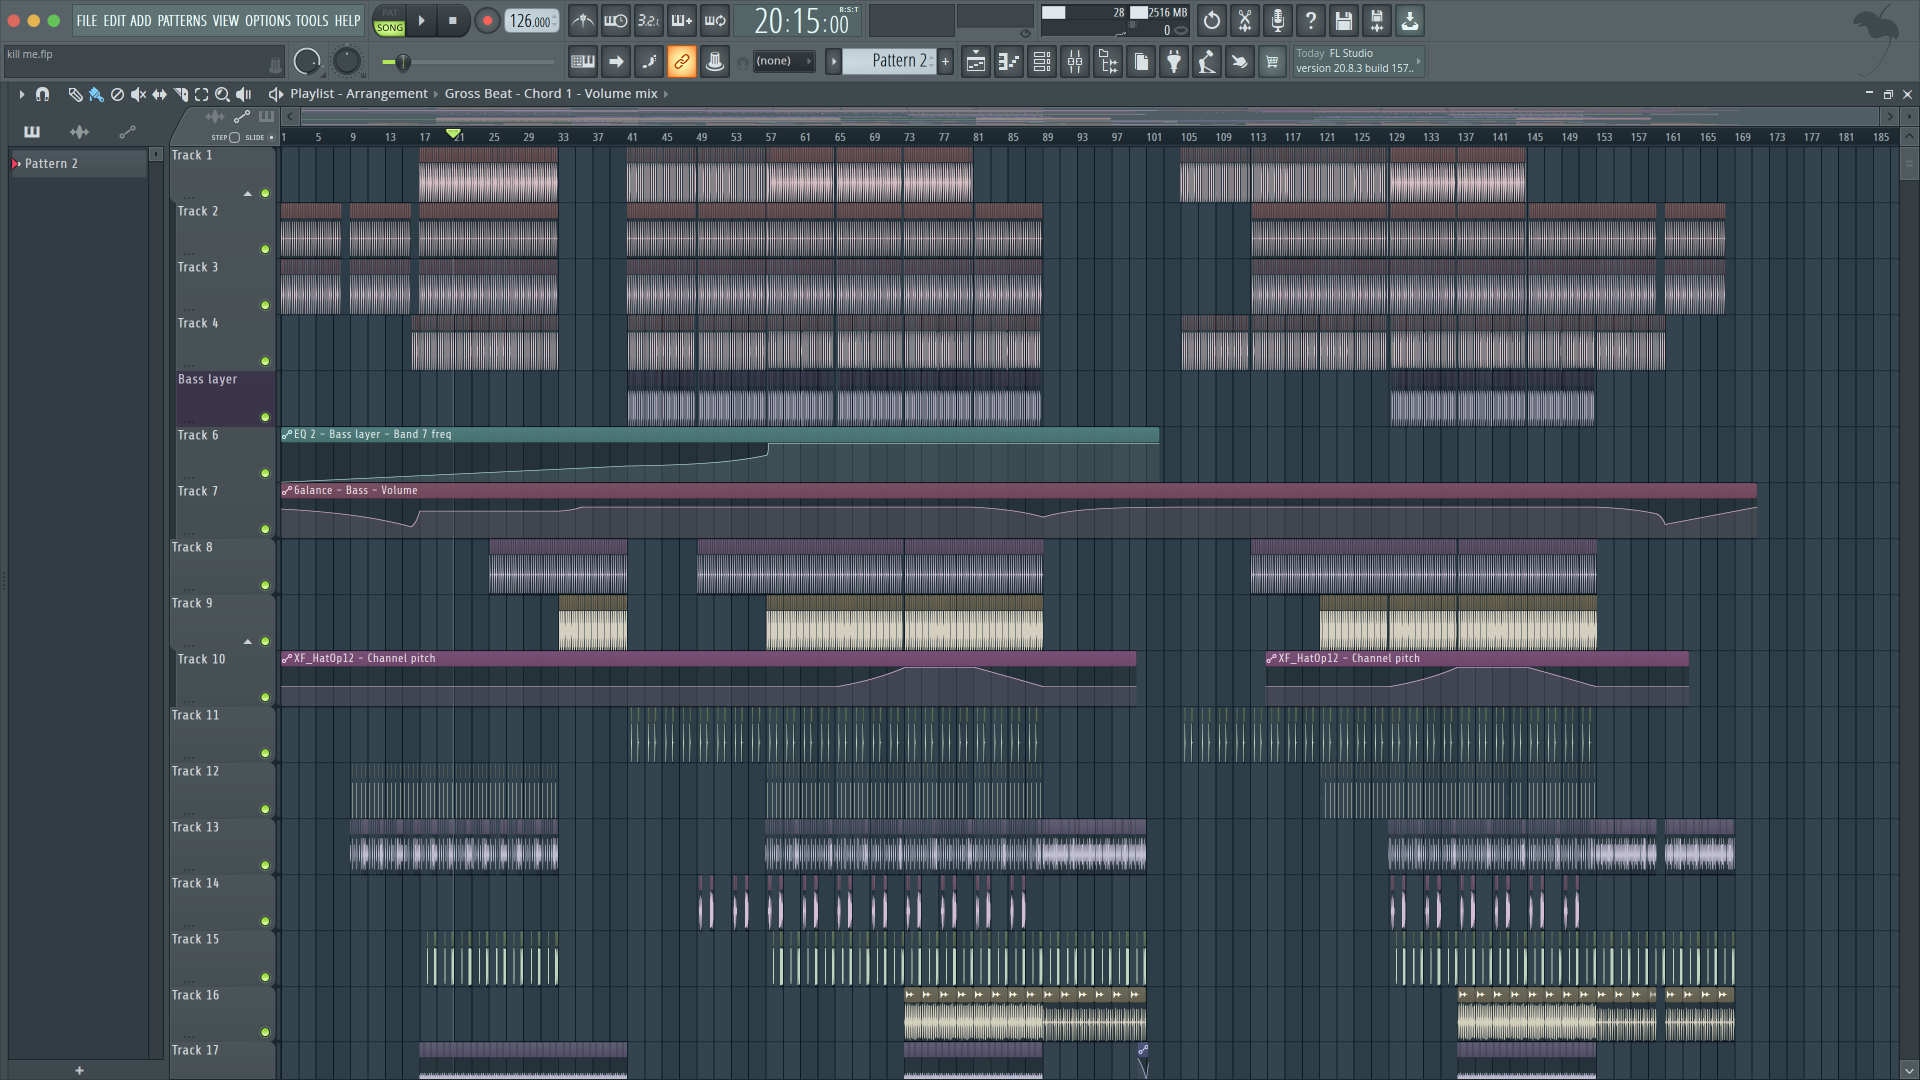Click the microphone recording icon

1277,20
